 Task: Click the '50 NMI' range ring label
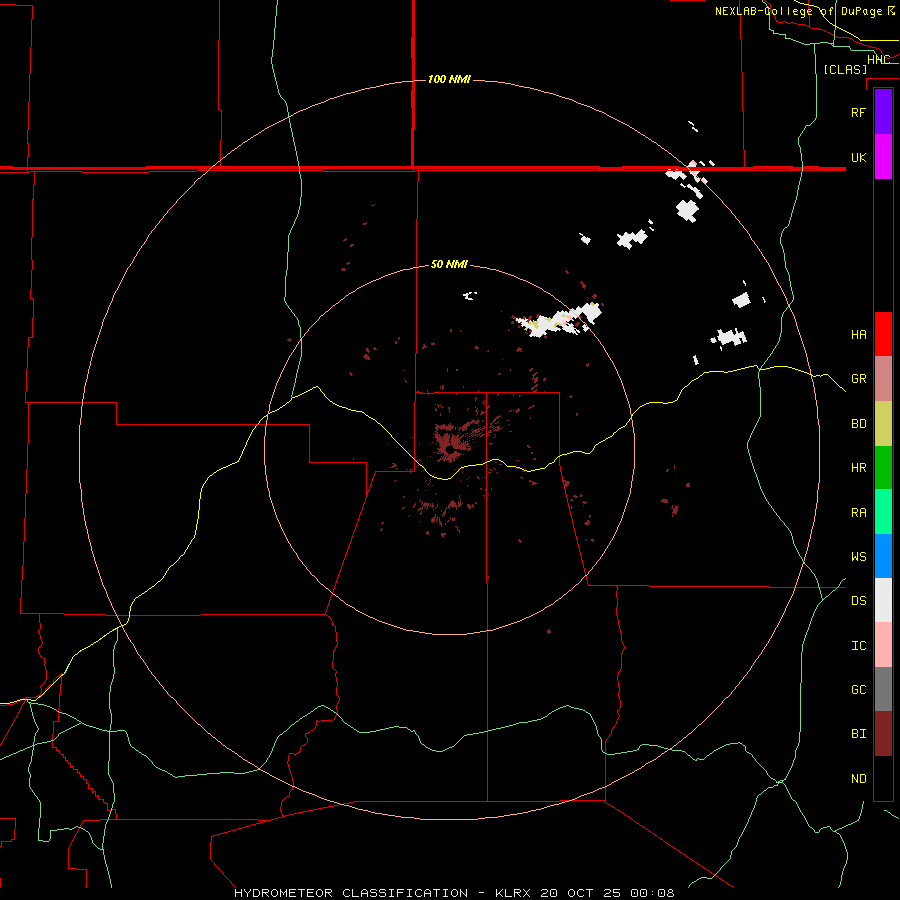click(x=449, y=264)
